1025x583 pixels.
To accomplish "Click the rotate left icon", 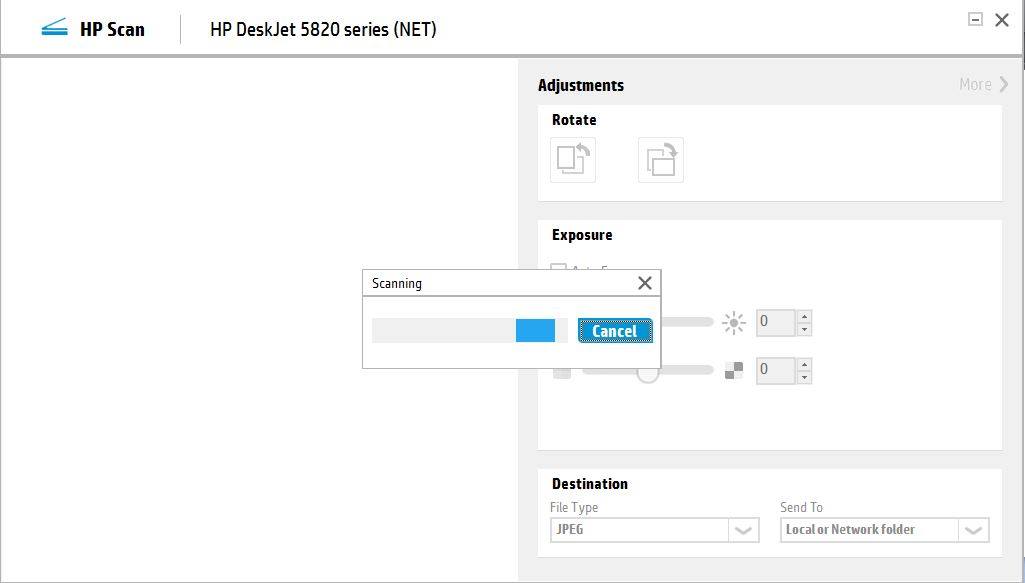I will tap(573, 160).
